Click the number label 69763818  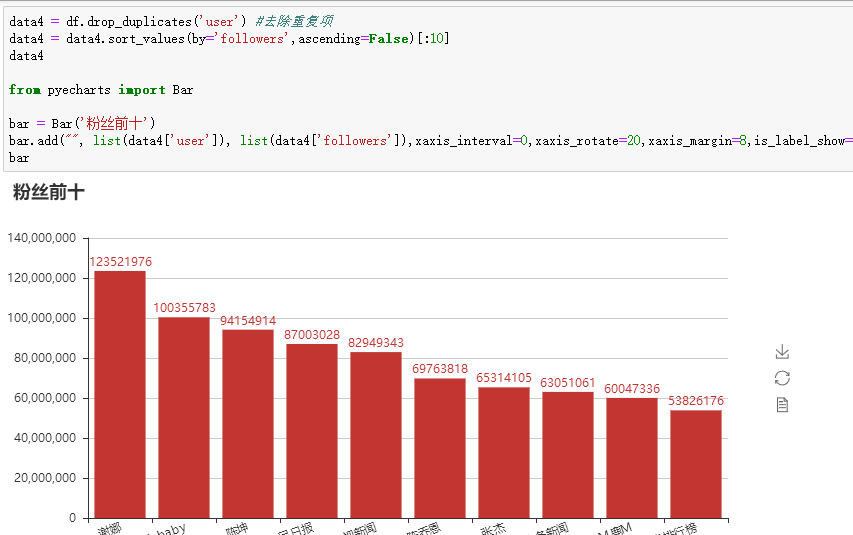(x=440, y=369)
